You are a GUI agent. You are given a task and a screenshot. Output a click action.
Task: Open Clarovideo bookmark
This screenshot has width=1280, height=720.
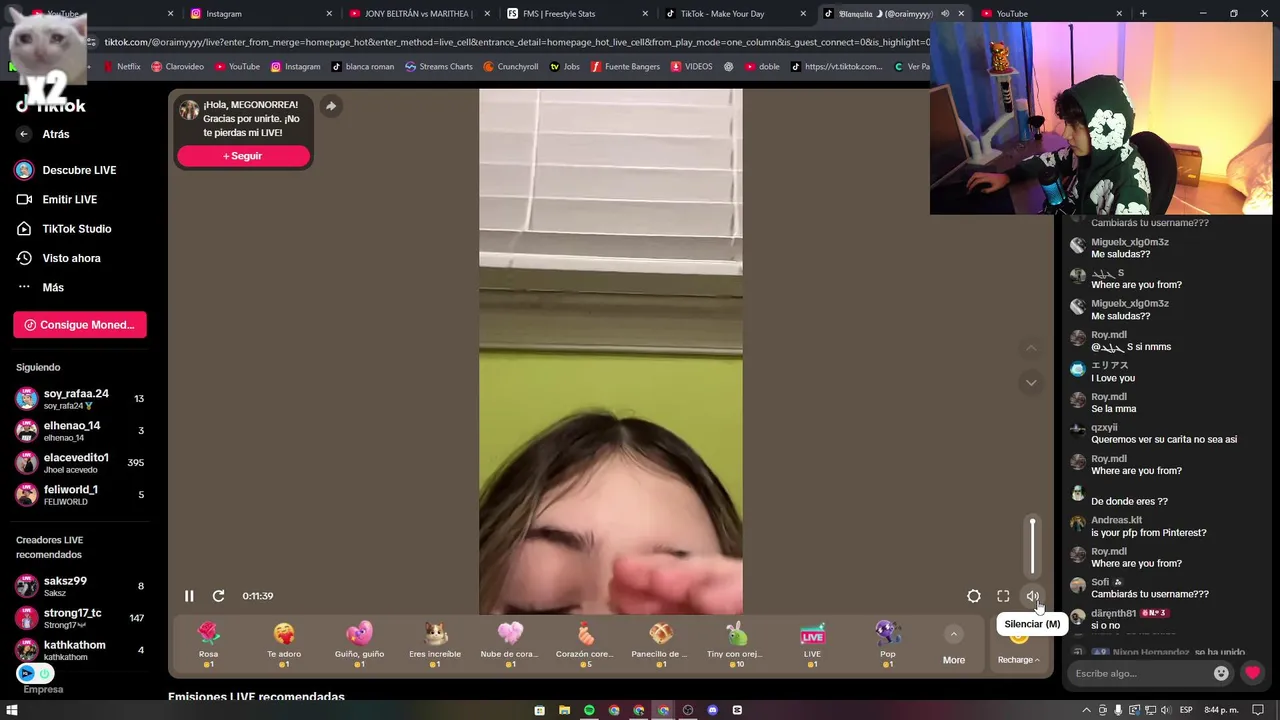point(177,67)
